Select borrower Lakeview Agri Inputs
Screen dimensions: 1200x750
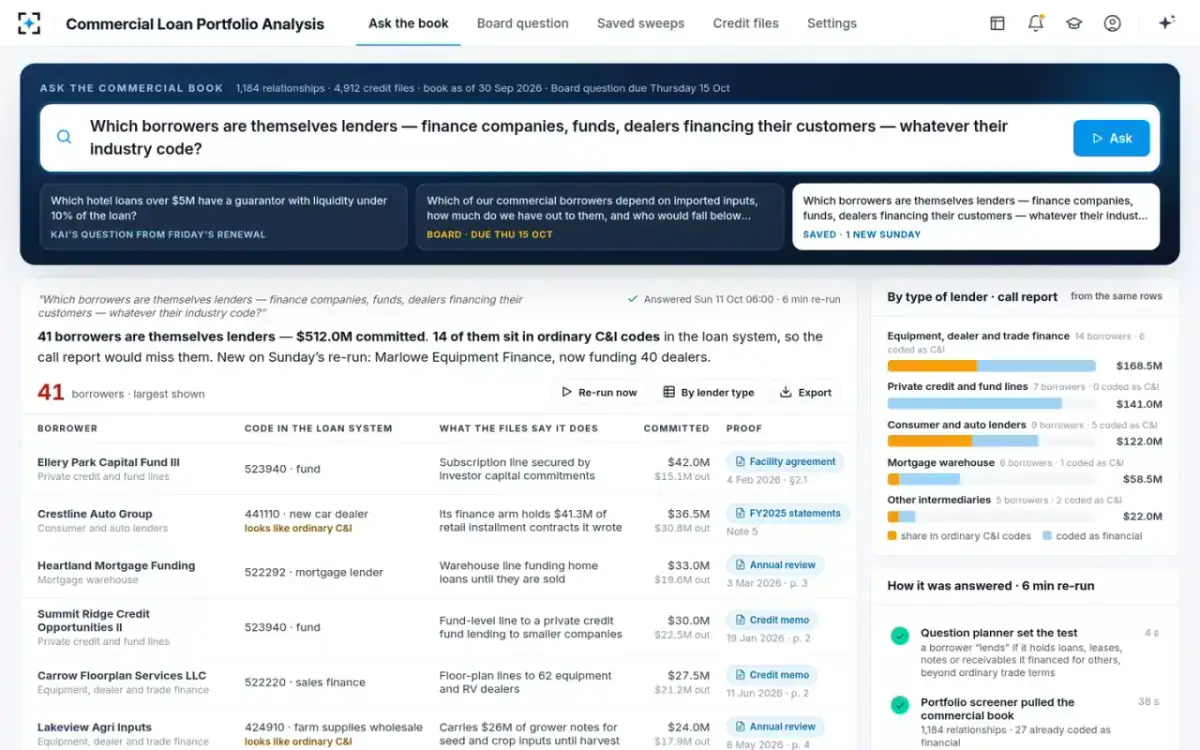coord(95,727)
